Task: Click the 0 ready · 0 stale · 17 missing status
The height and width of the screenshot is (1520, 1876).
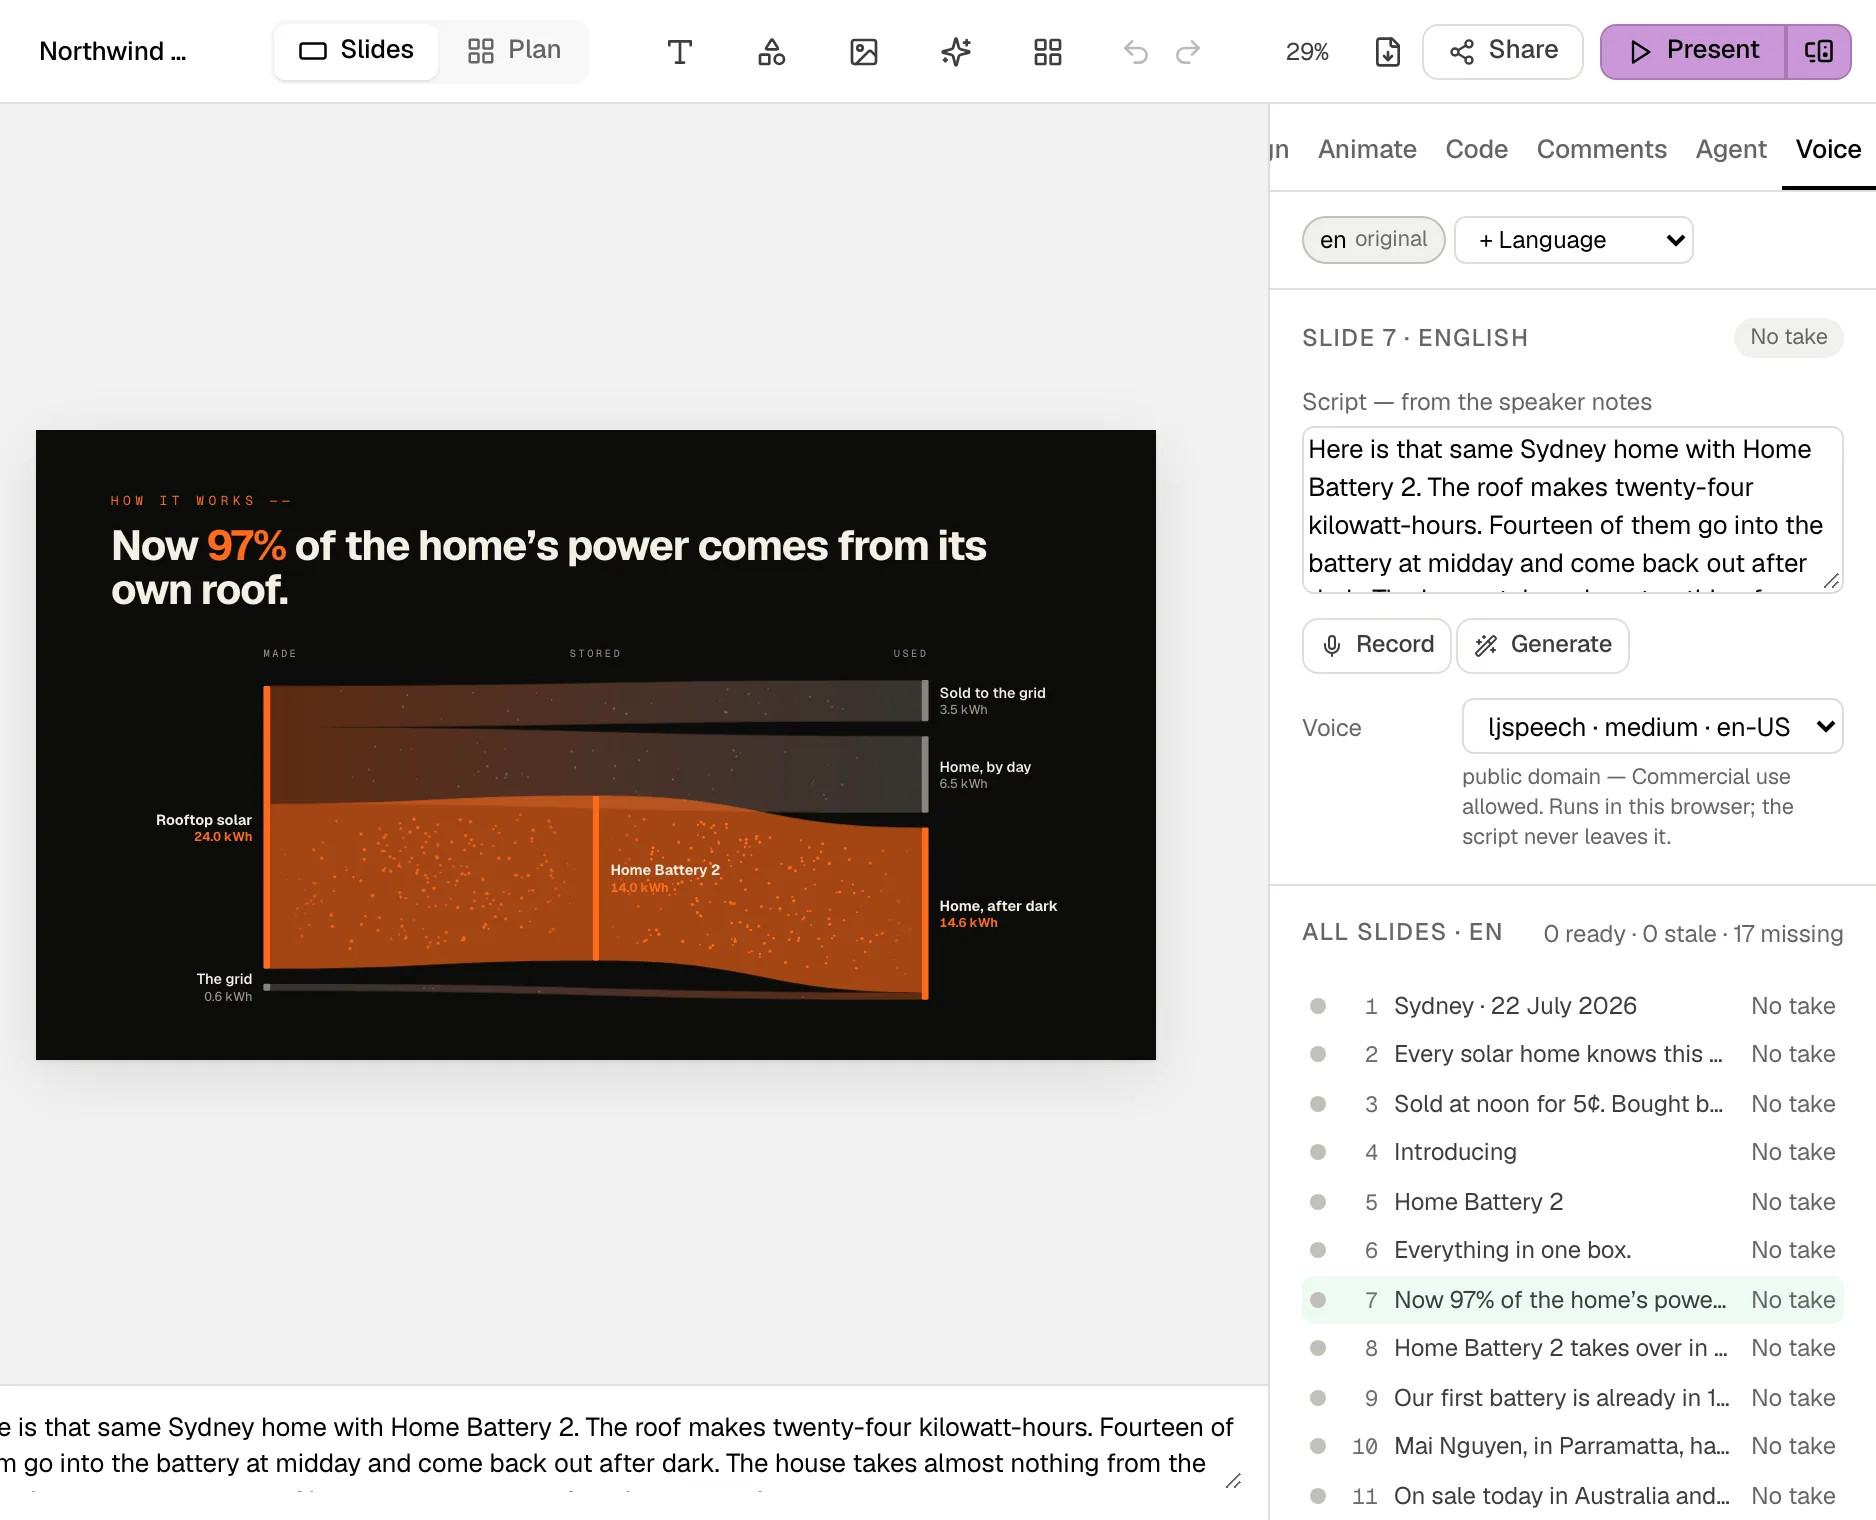Action: point(1692,934)
